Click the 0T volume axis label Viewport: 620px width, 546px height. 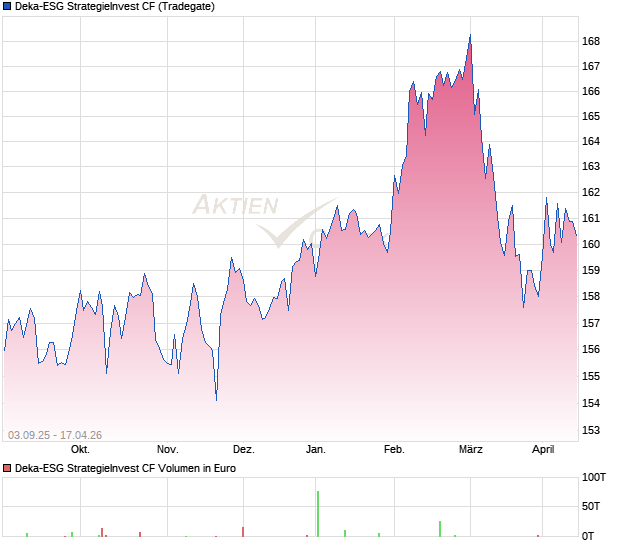588,537
